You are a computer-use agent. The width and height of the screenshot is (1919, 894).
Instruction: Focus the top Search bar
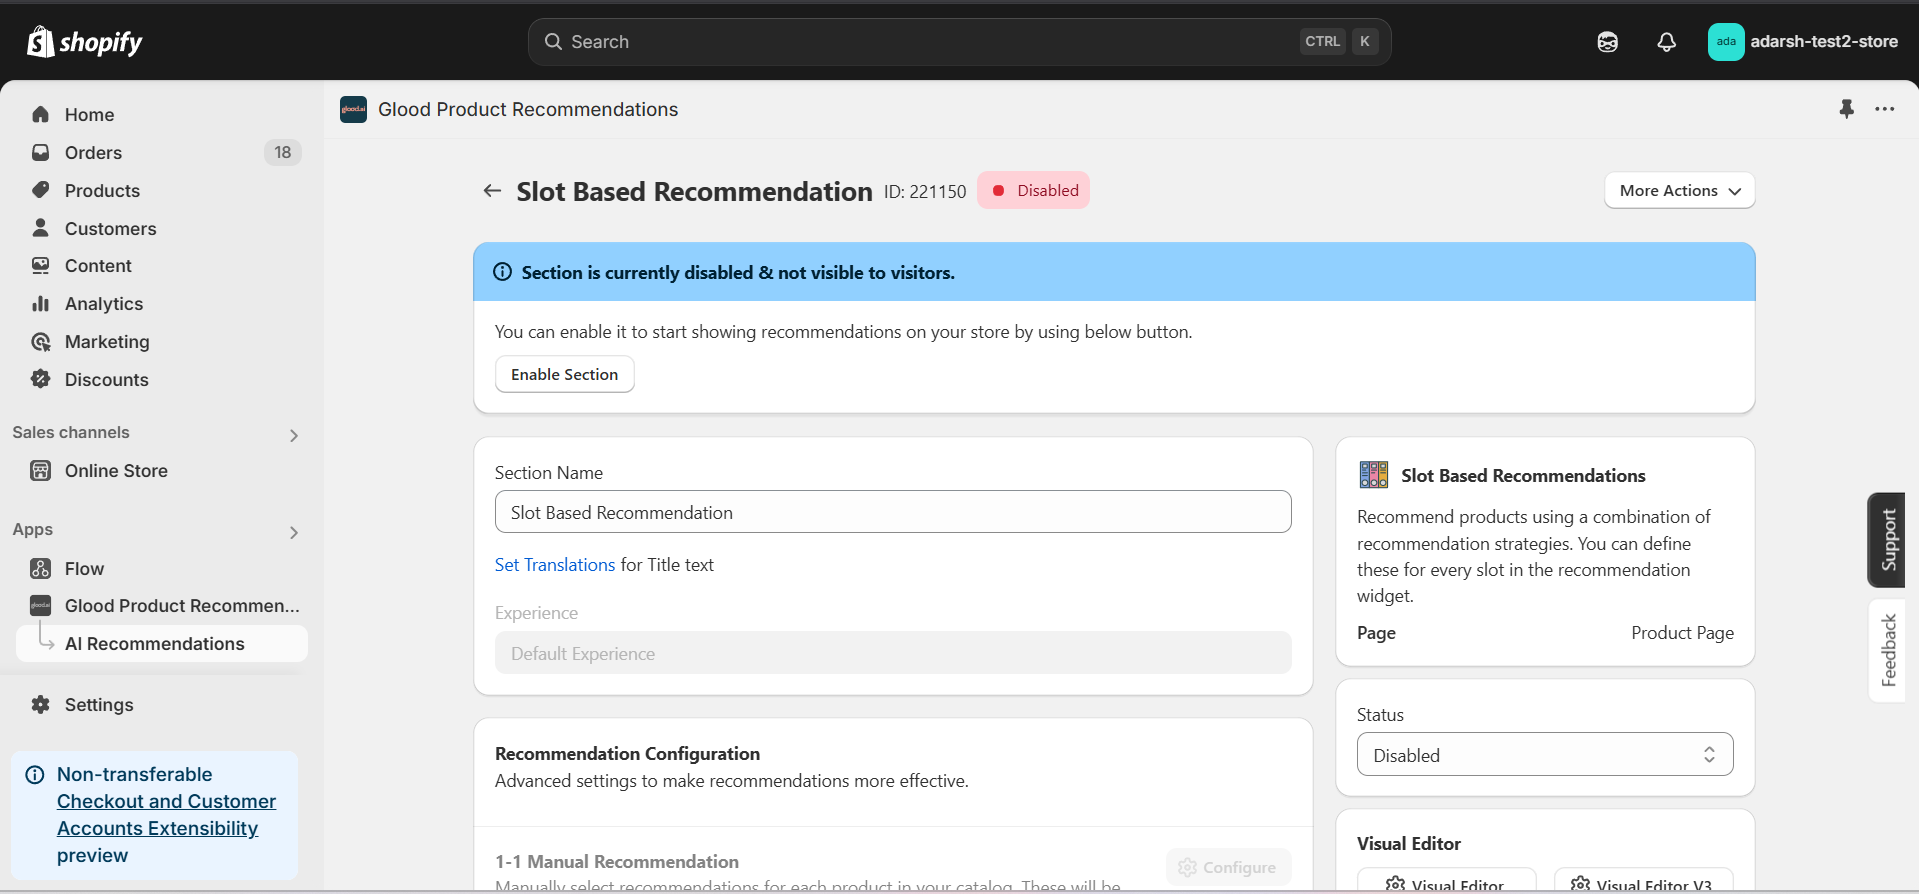point(959,42)
